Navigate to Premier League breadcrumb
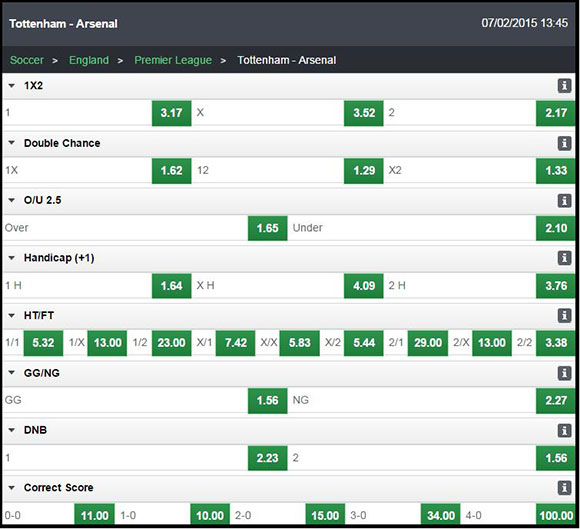 [x=173, y=60]
